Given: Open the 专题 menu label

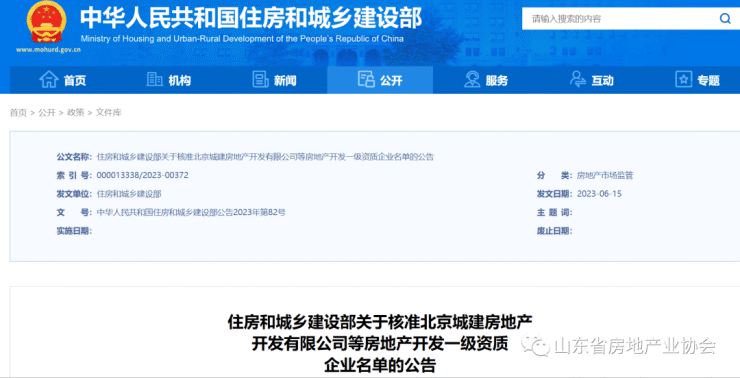Looking at the screenshot, I should point(708,81).
